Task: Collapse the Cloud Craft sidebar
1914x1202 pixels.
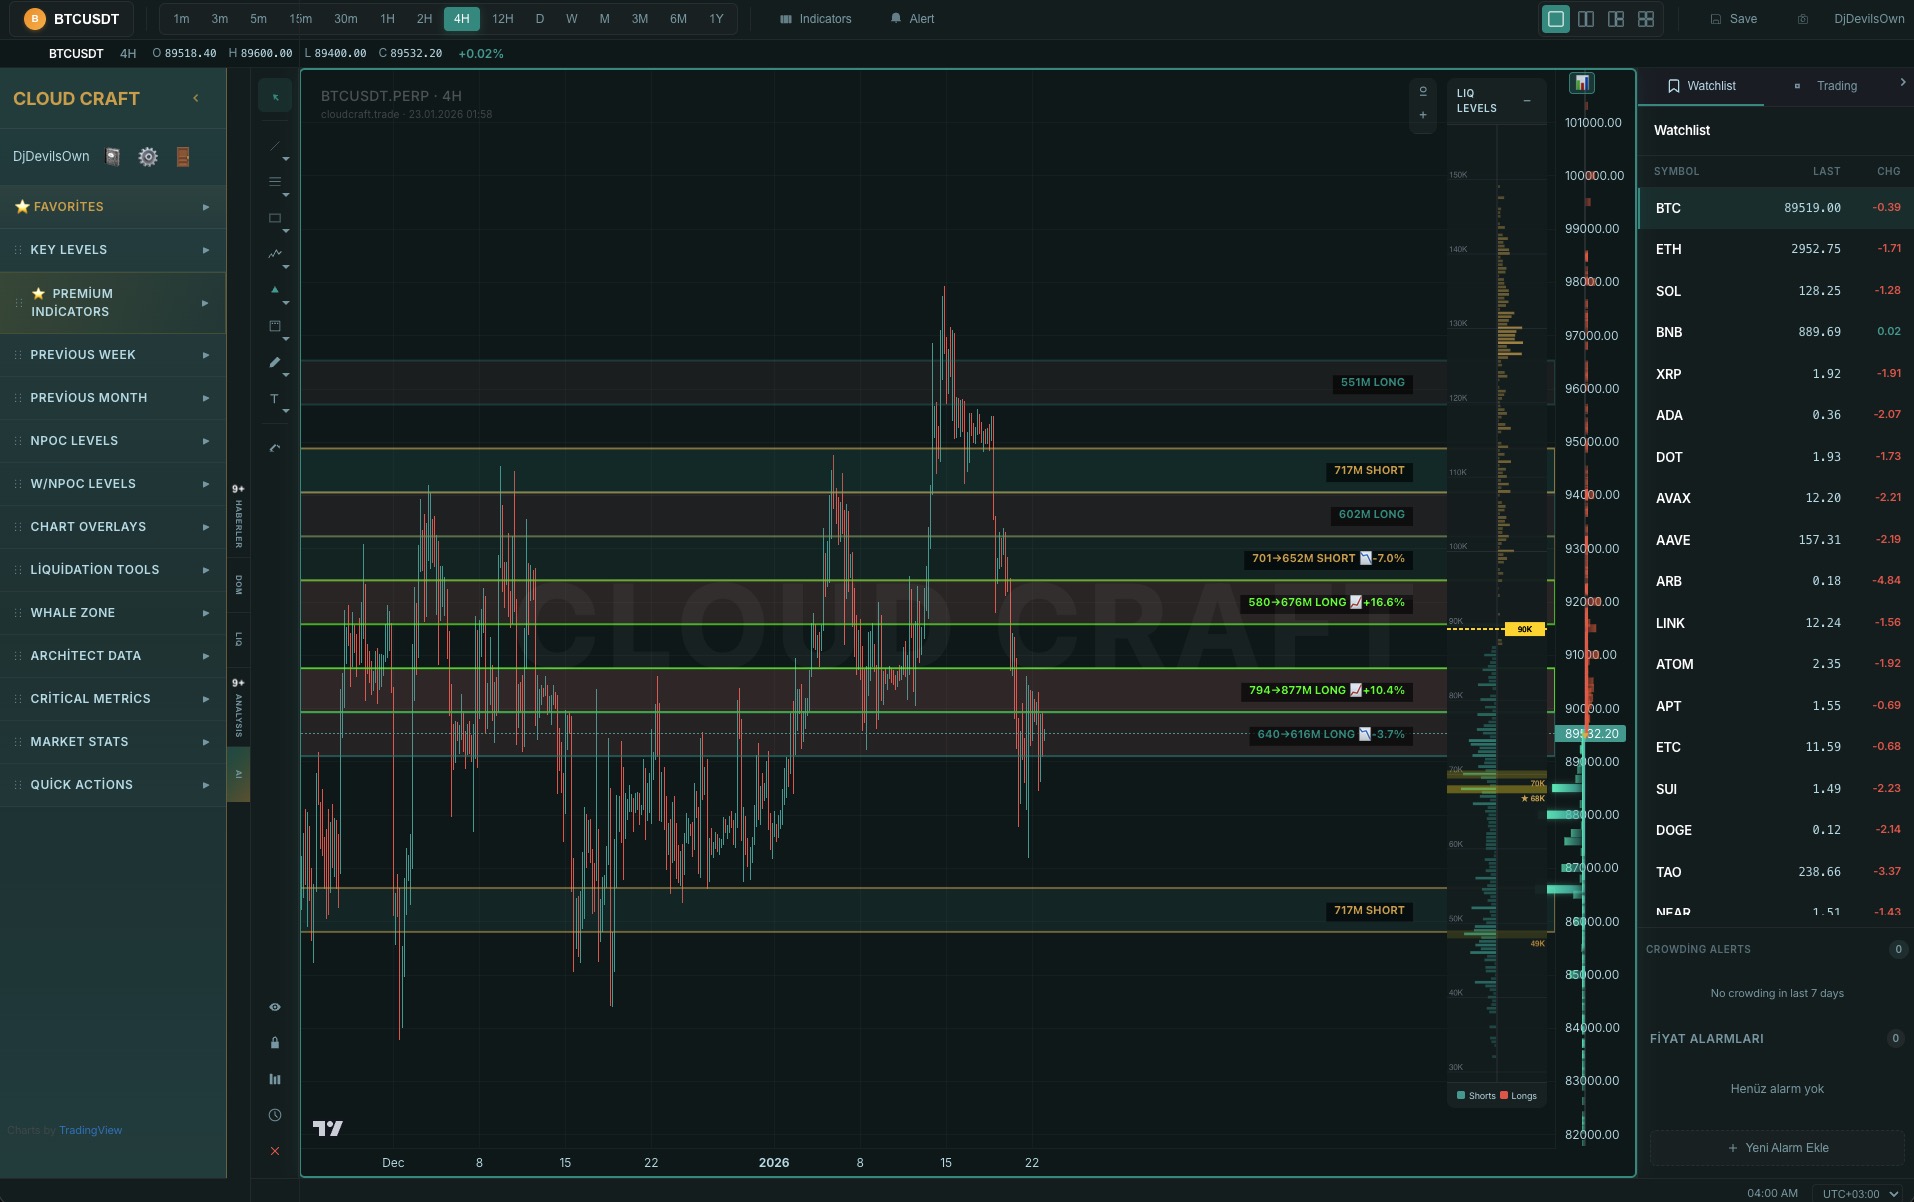Action: point(196,98)
